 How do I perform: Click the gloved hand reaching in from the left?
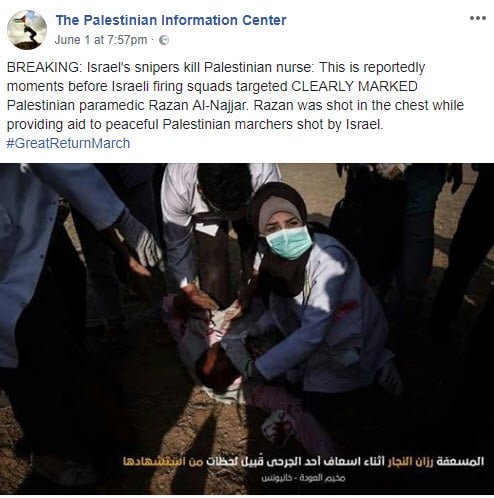tap(139, 238)
